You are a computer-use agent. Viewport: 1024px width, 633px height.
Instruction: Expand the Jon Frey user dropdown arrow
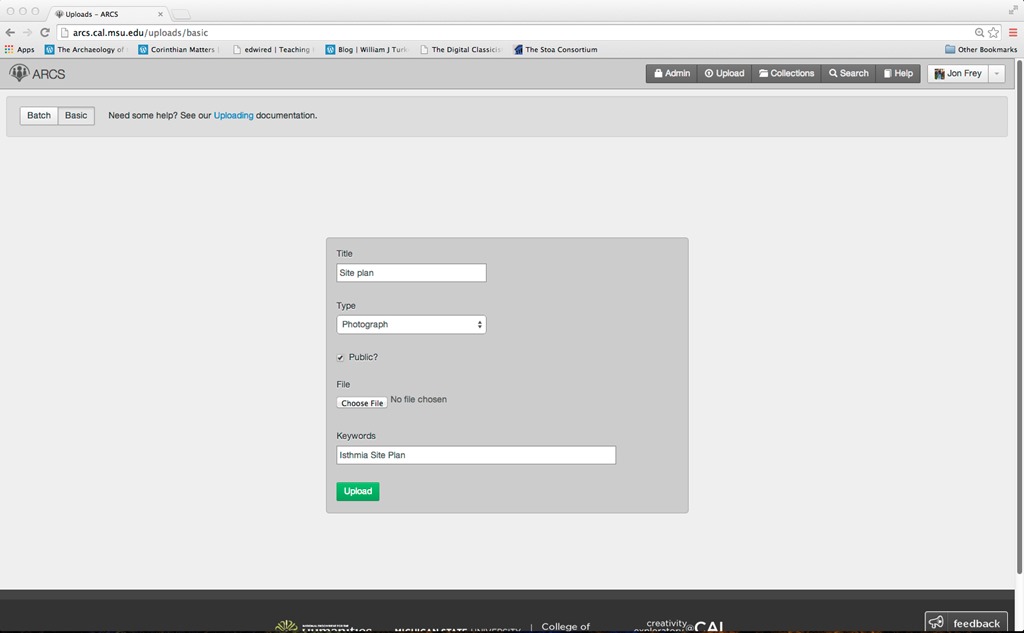[x=996, y=73]
